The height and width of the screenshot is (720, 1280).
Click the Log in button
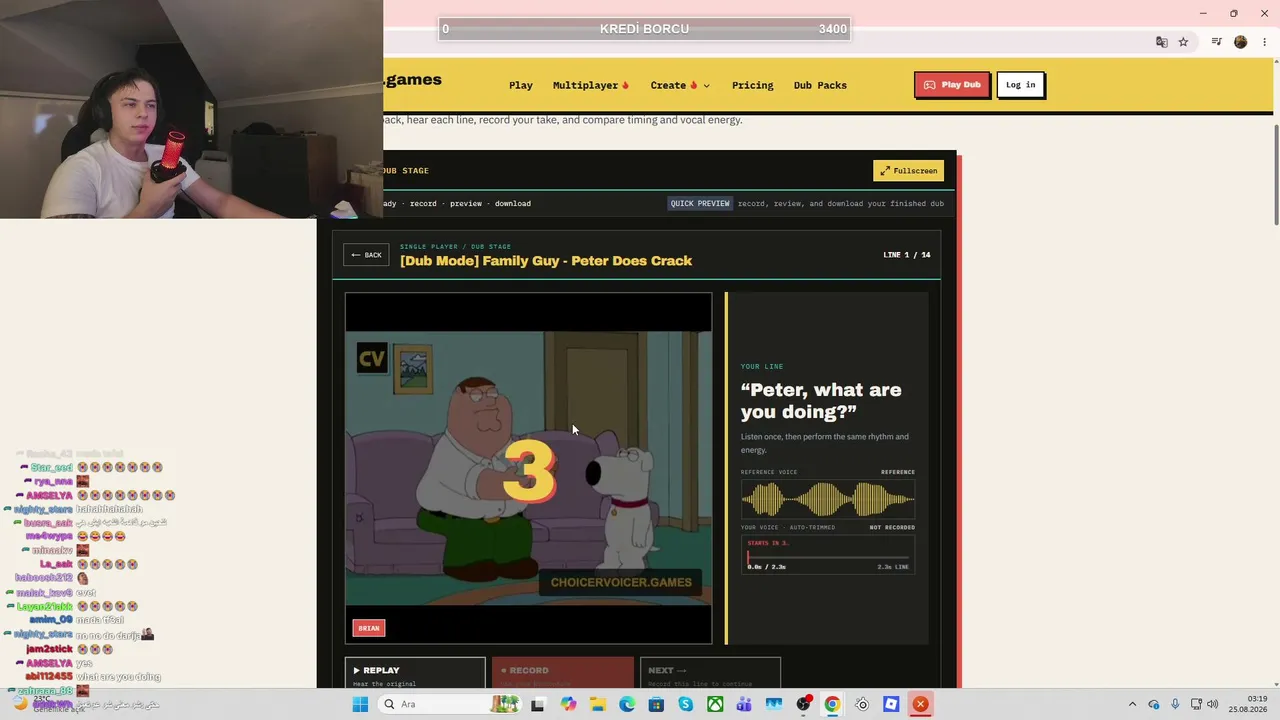pyautogui.click(x=1020, y=85)
